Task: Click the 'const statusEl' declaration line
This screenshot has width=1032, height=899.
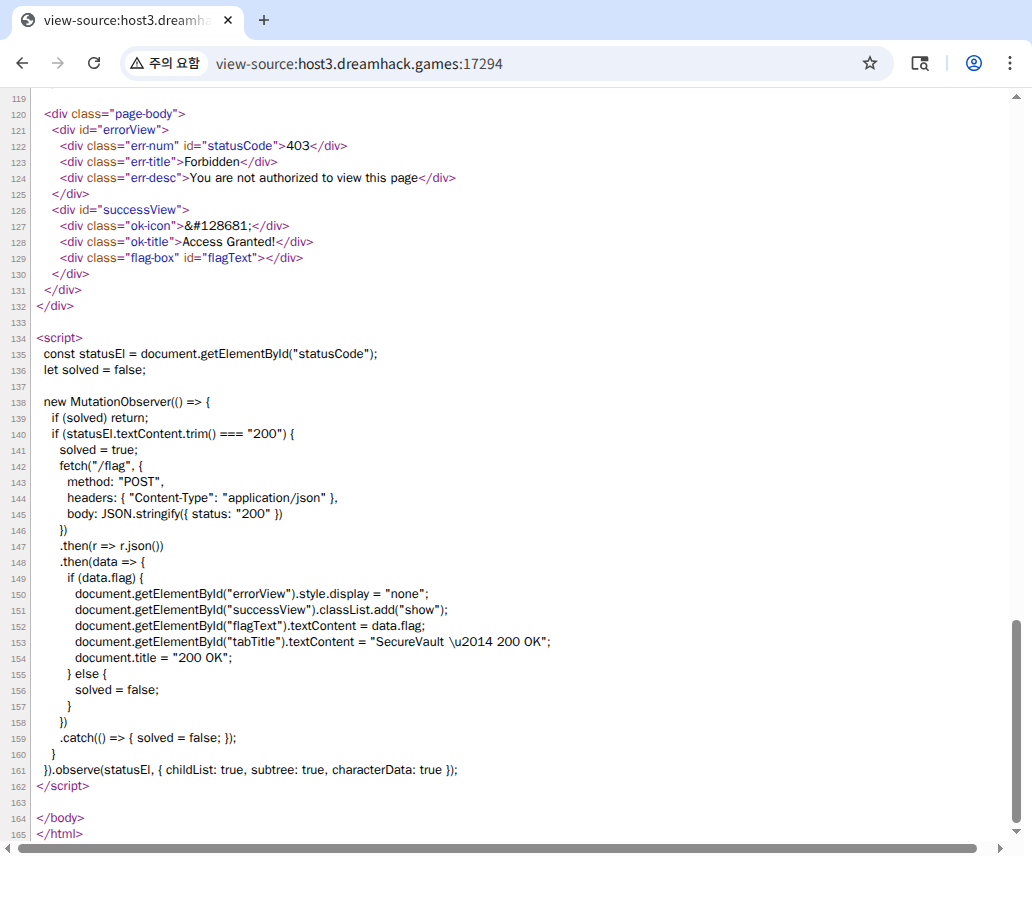Action: click(x=211, y=354)
